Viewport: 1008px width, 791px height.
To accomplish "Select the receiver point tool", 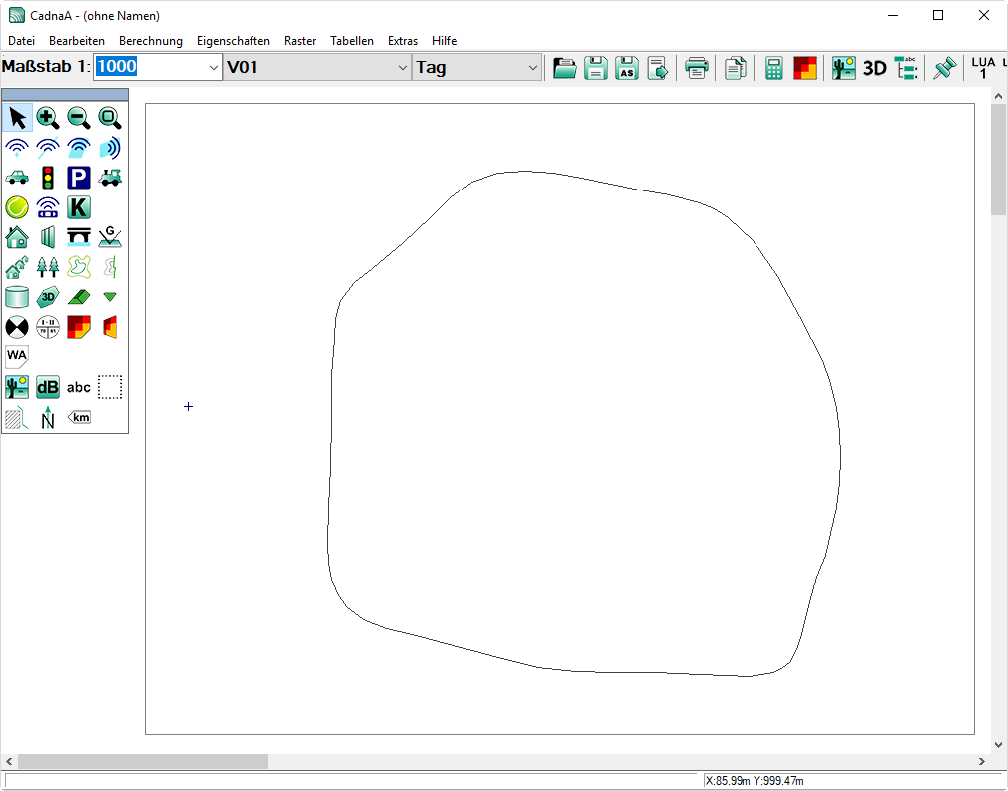I will click(17, 327).
